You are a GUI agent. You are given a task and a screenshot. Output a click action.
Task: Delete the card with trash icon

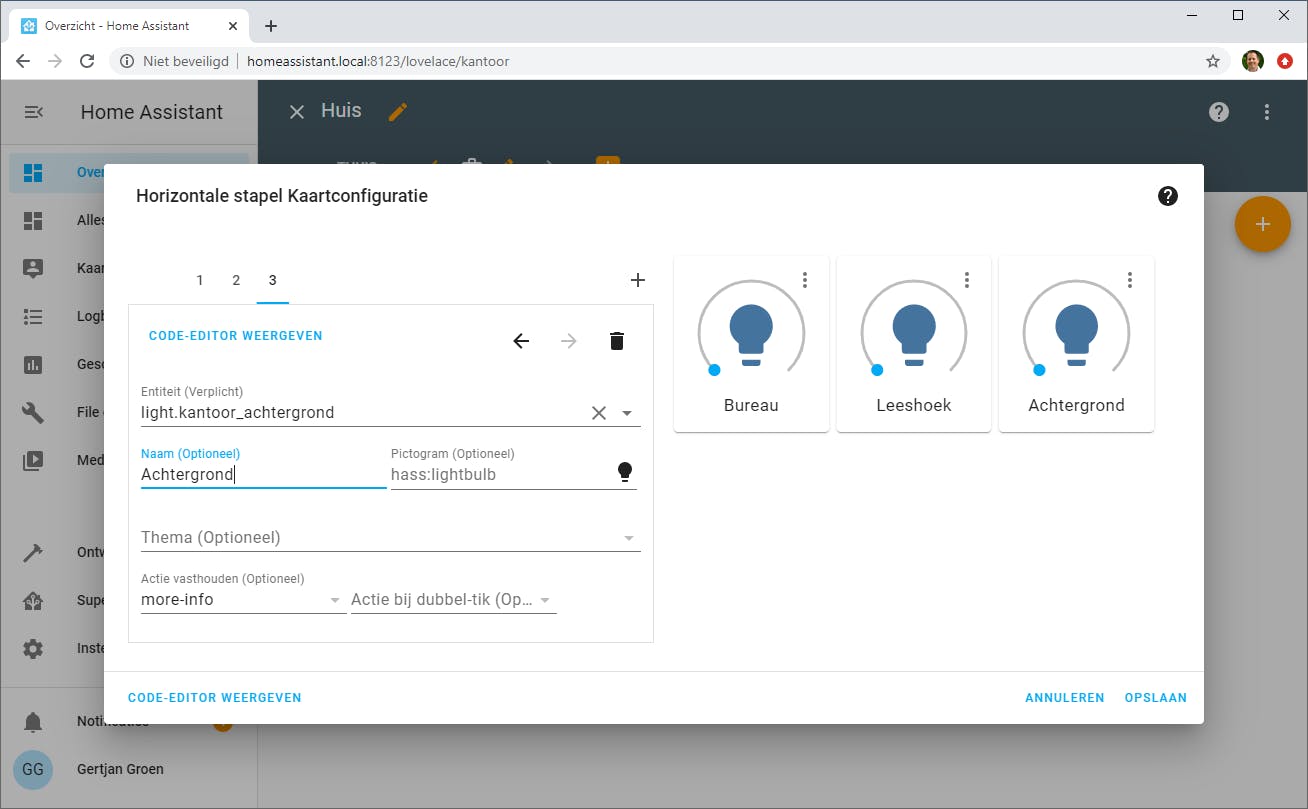pyautogui.click(x=617, y=341)
